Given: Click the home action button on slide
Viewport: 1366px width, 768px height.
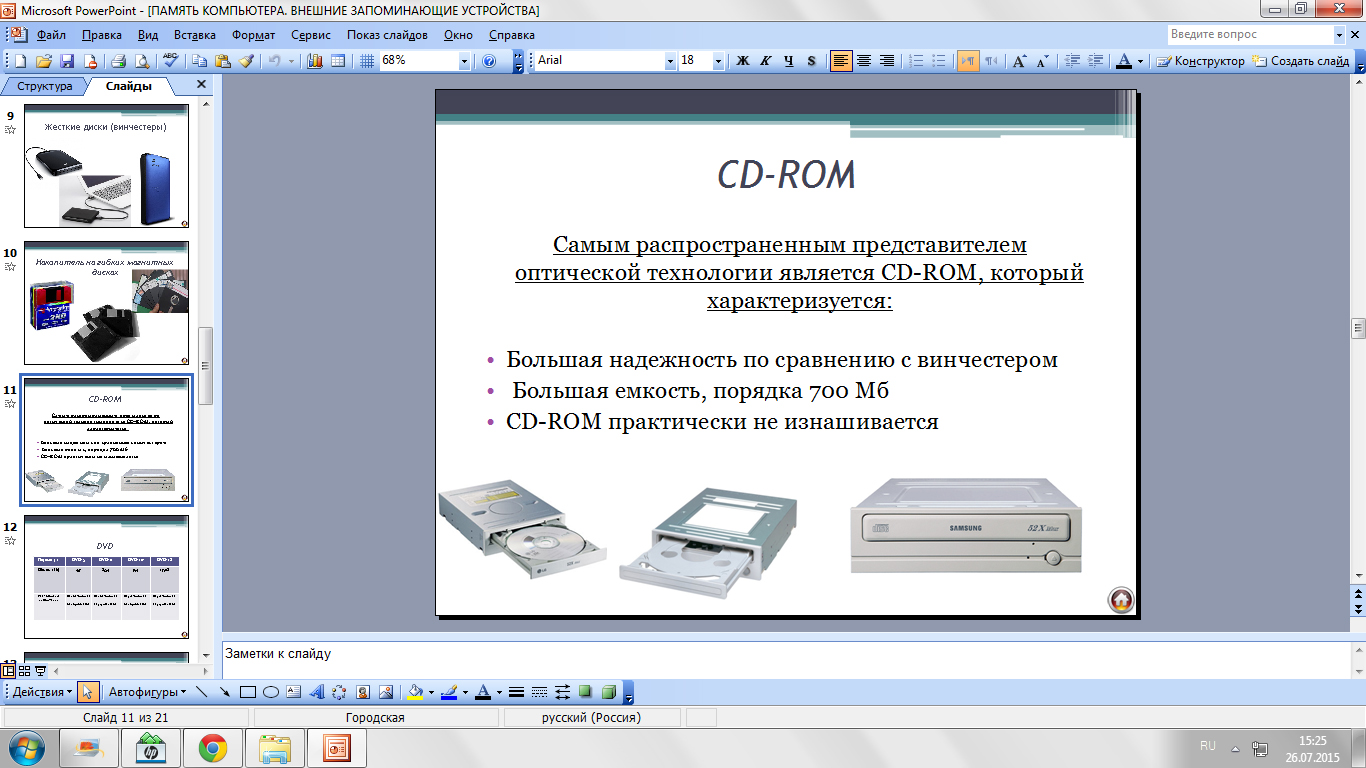Looking at the screenshot, I should click(x=1121, y=600).
